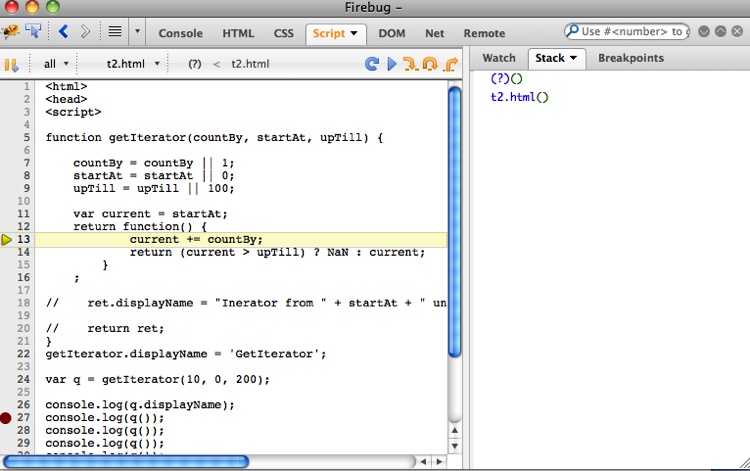Click 'return function() {' line

coord(140,227)
